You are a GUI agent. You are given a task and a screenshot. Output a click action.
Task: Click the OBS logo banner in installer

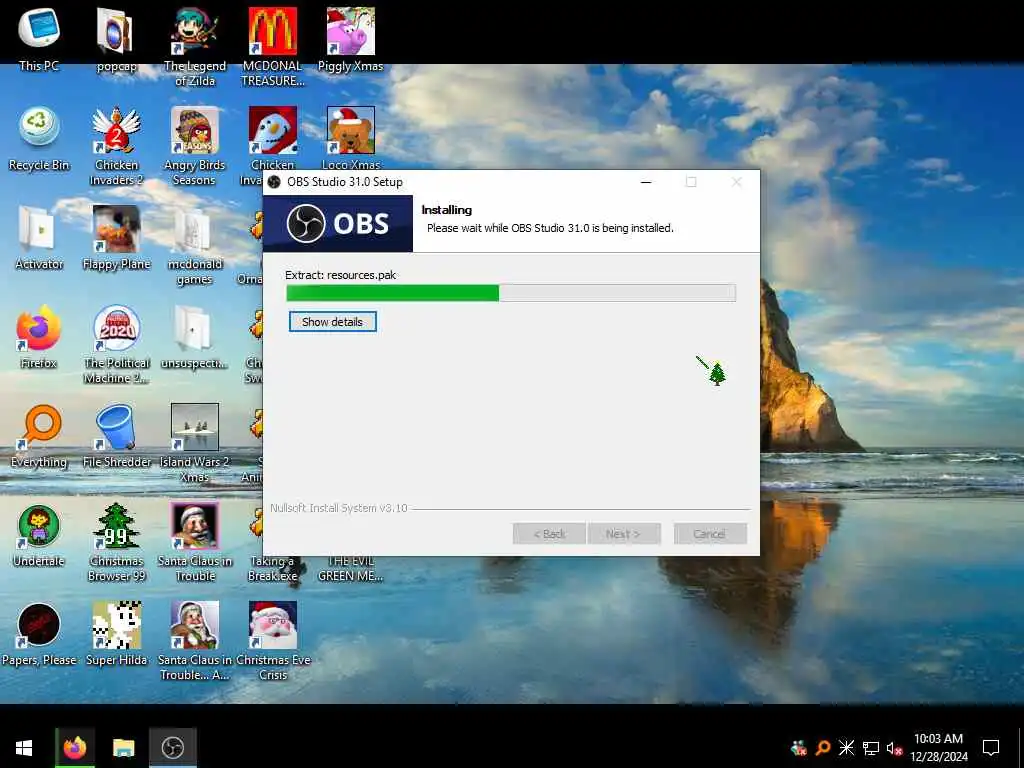pos(338,223)
